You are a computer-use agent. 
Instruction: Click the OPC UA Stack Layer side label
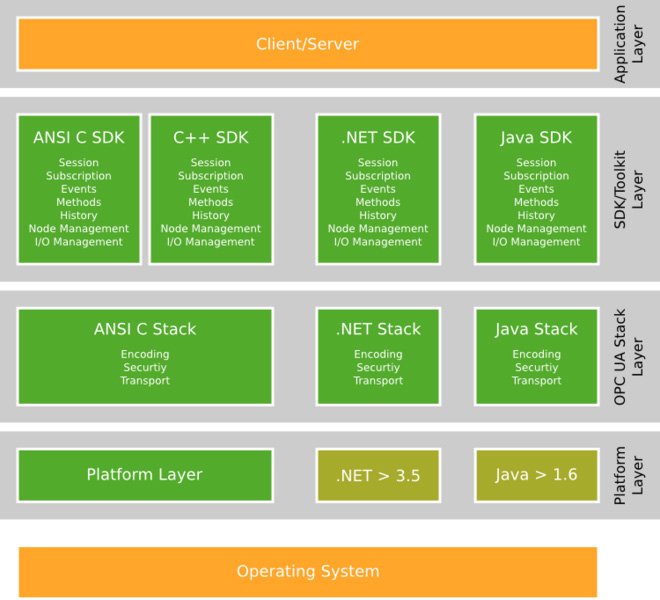[628, 357]
